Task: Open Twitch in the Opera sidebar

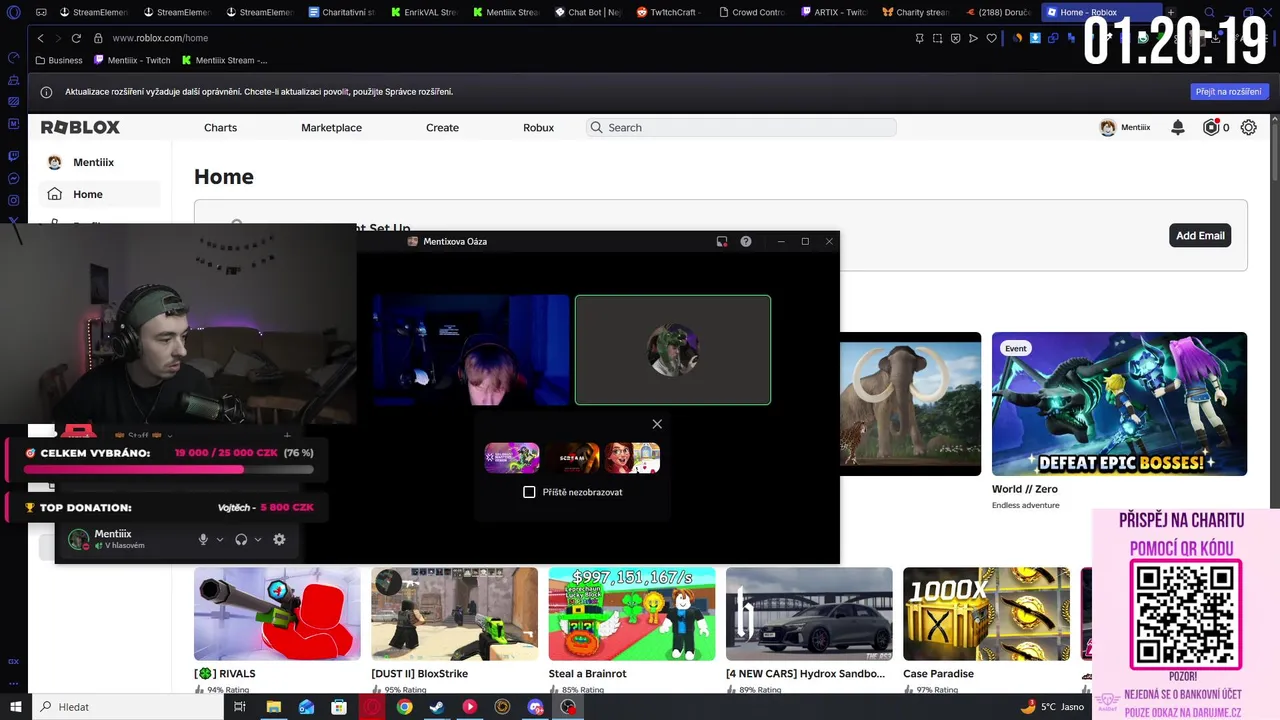Action: pos(14,156)
